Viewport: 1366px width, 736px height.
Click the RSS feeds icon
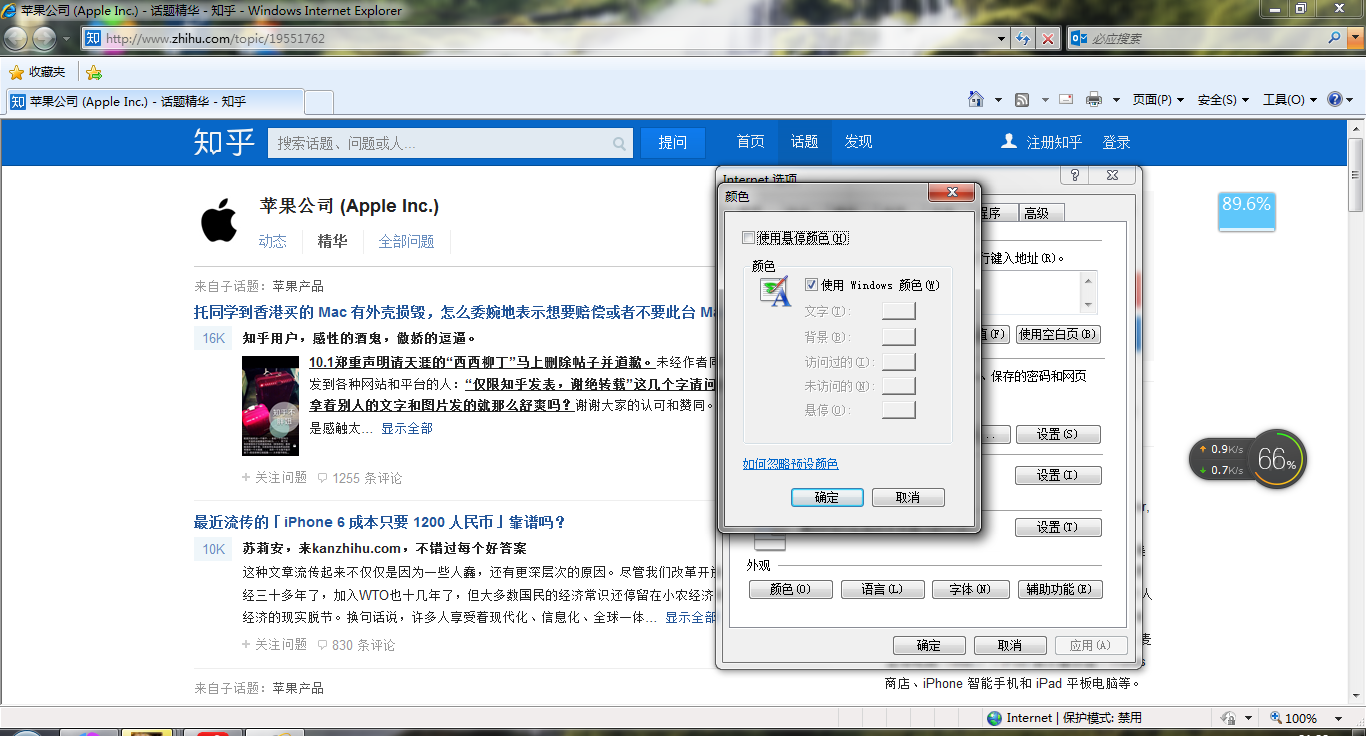coord(1022,100)
